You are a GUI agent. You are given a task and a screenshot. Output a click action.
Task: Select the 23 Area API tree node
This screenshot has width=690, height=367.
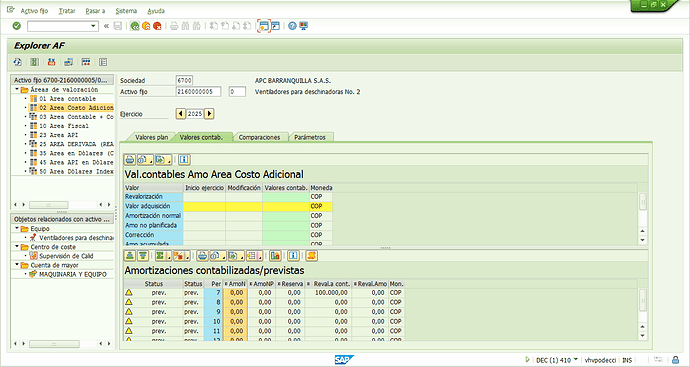59,135
